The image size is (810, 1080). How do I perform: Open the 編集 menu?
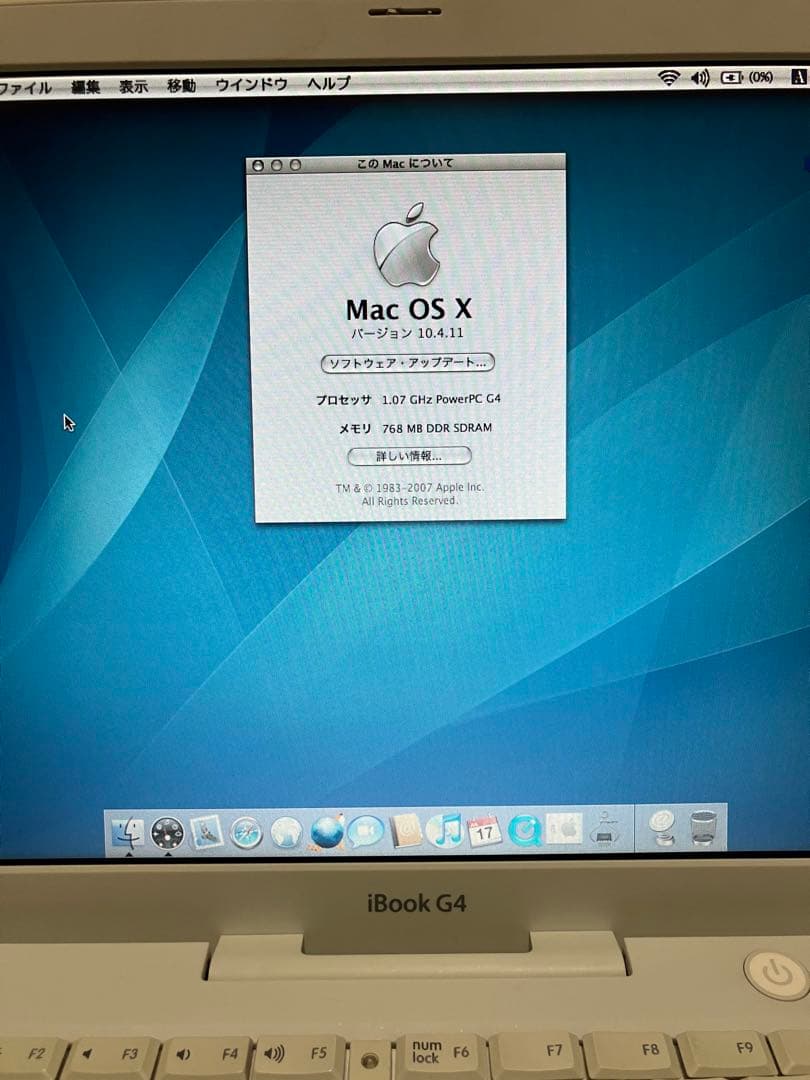[85, 87]
